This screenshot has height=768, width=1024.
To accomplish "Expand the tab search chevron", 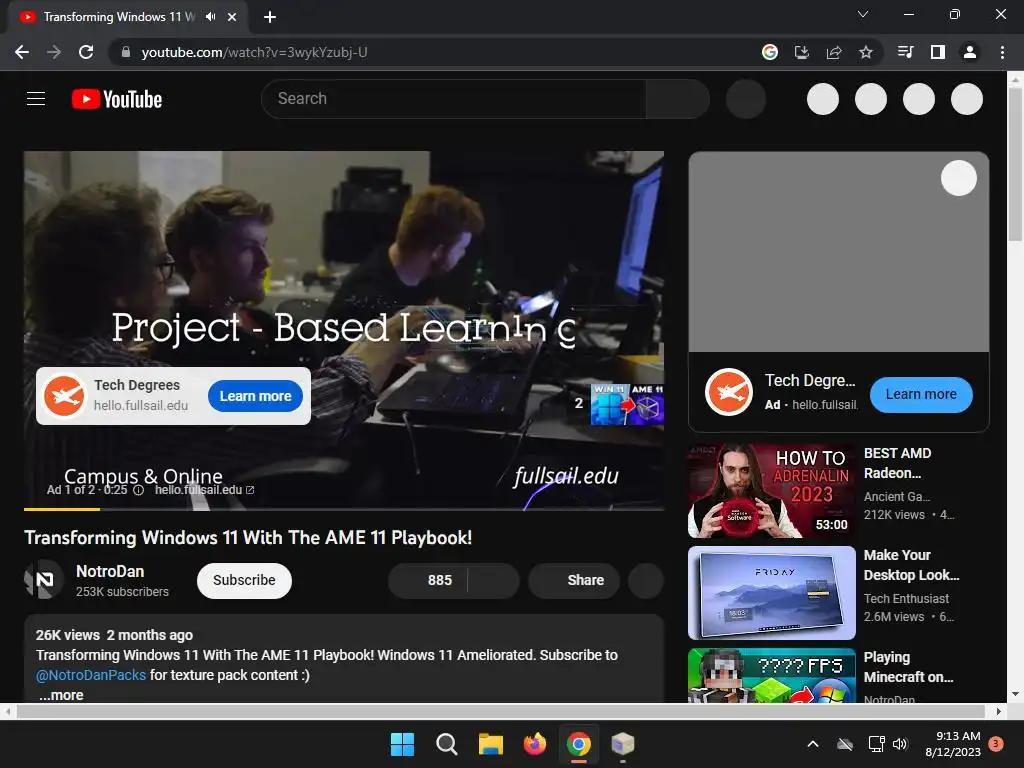I will (863, 14).
